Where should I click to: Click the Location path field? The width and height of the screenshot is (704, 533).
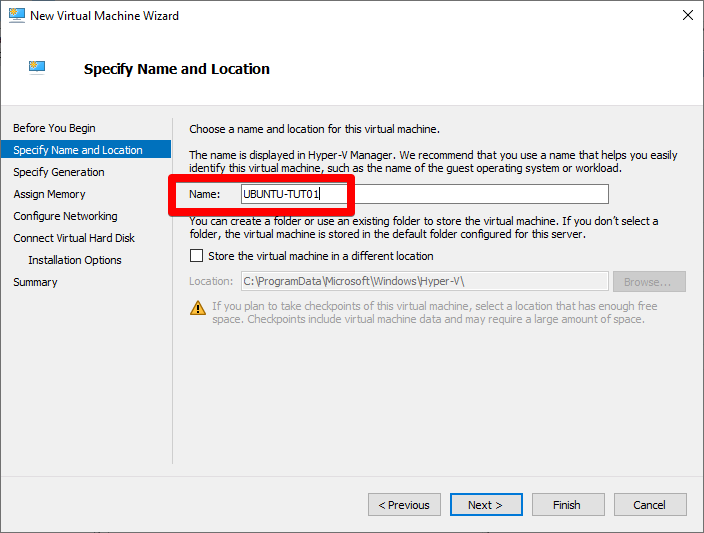click(425, 281)
